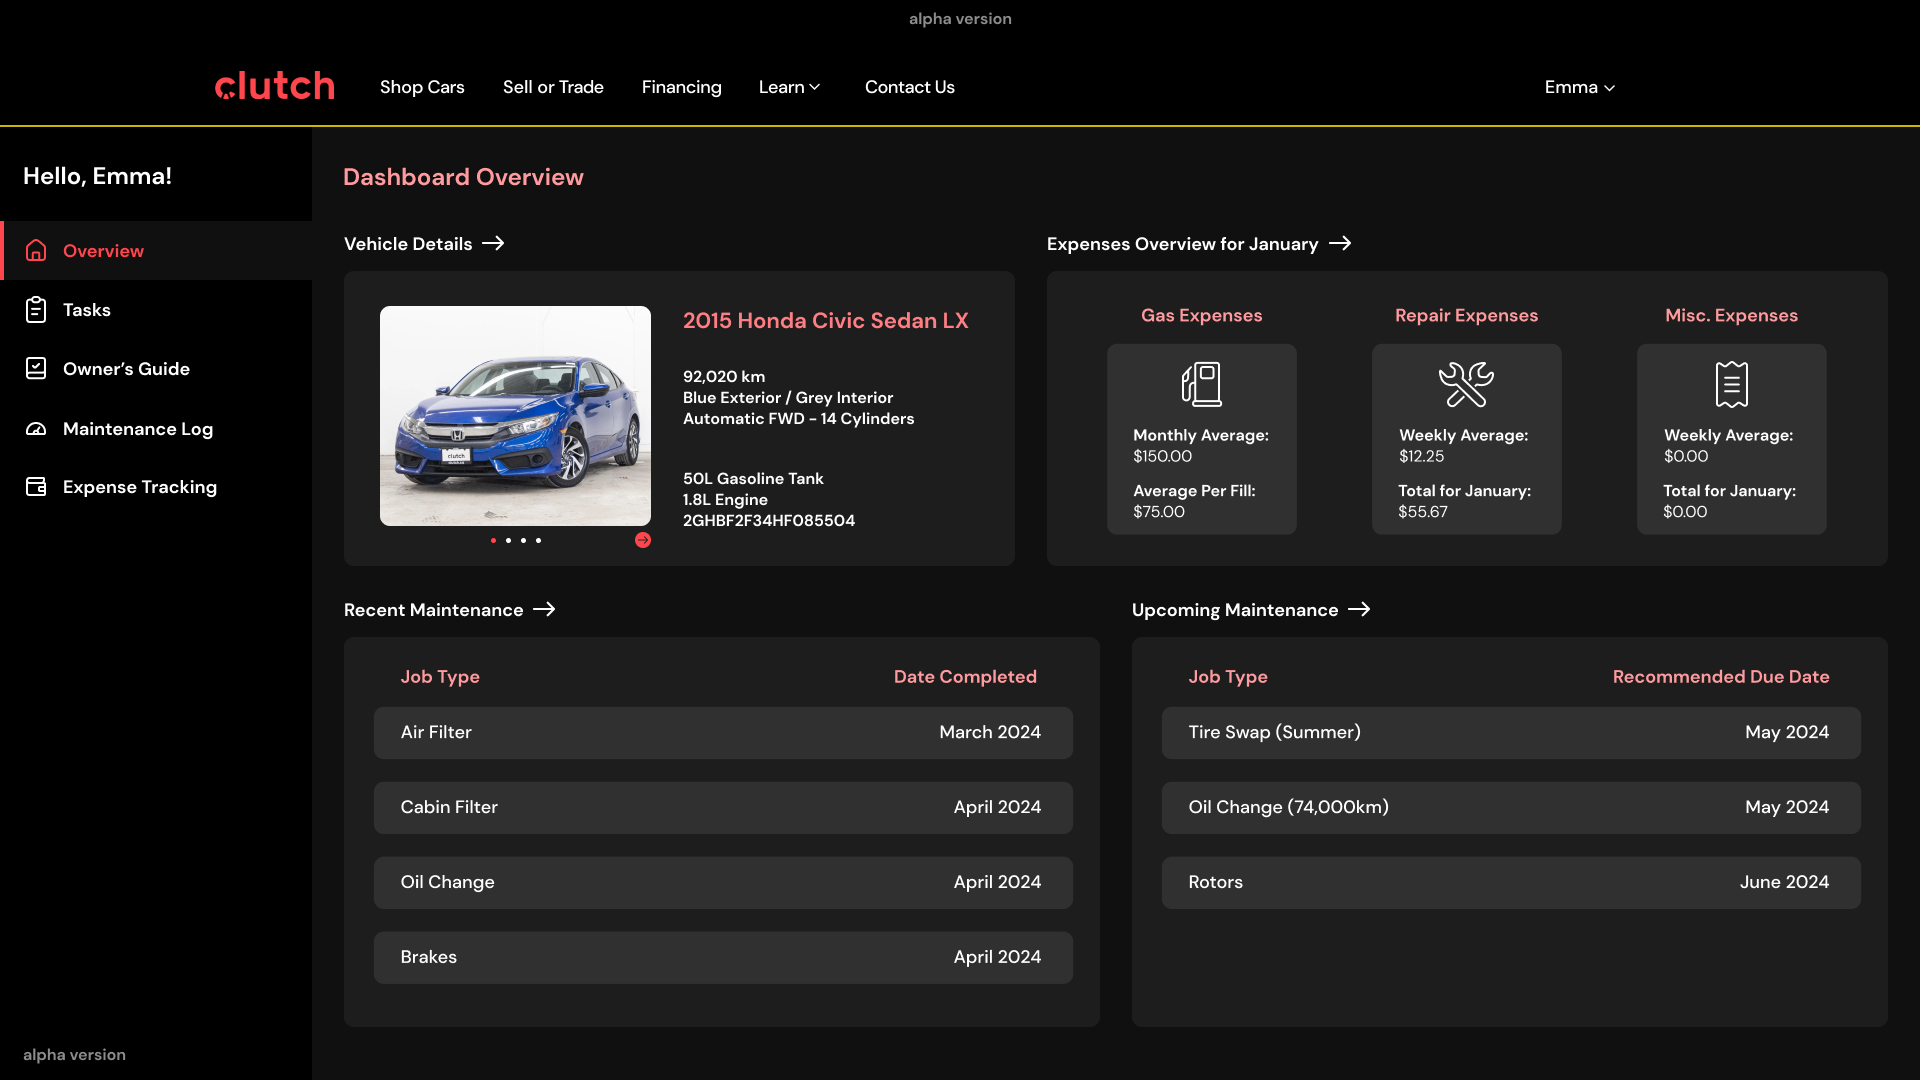Image resolution: width=1920 pixels, height=1080 pixels.
Task: Click the 2015 Honda Civic Sedan LX title
Action: [x=826, y=320]
